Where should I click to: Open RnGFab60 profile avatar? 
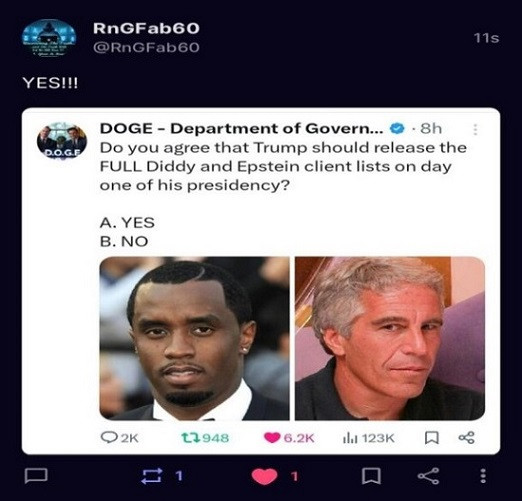click(49, 39)
